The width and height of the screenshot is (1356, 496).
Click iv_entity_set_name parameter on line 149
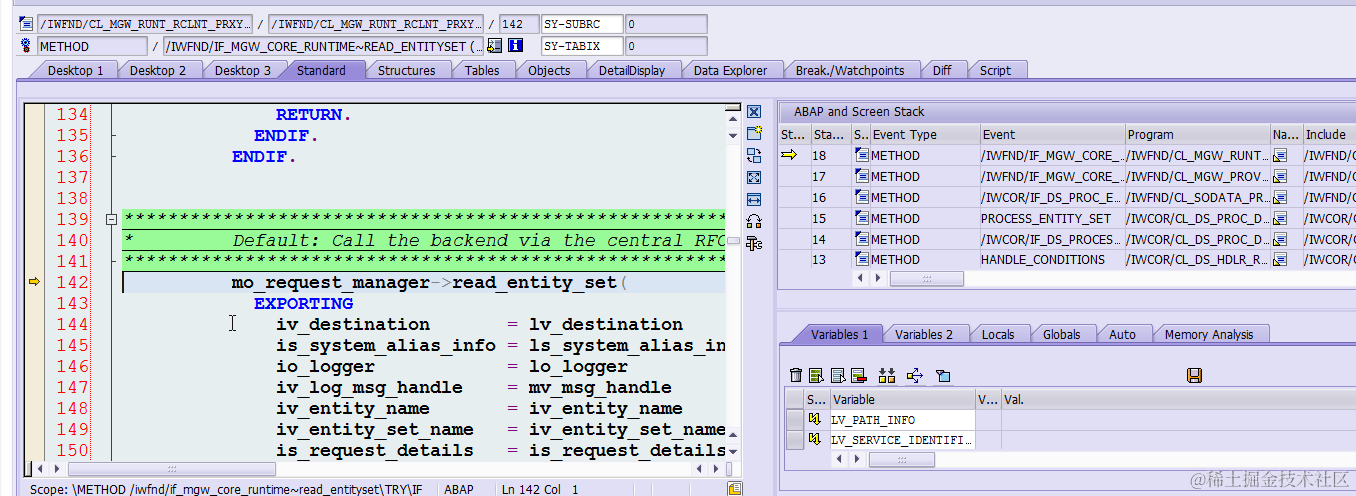click(x=375, y=429)
